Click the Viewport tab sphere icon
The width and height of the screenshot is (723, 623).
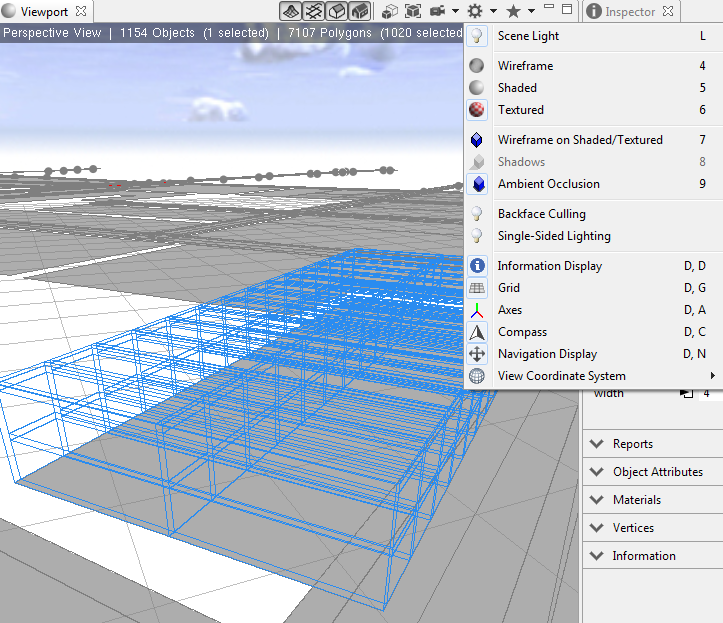pos(9,11)
